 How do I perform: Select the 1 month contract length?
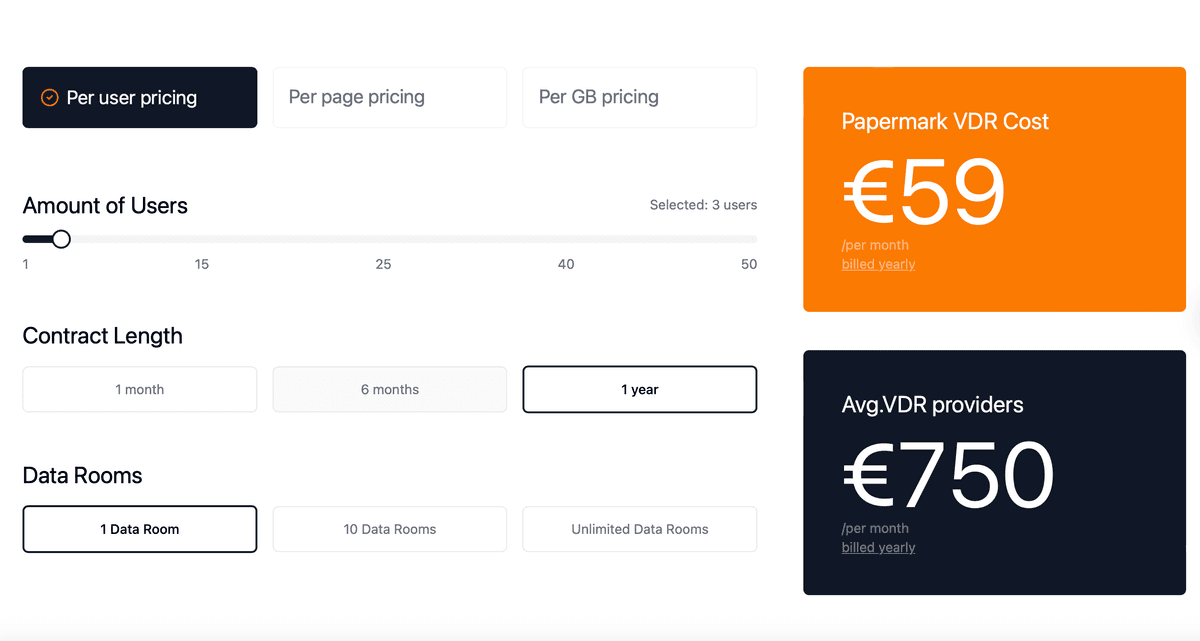coord(139,389)
